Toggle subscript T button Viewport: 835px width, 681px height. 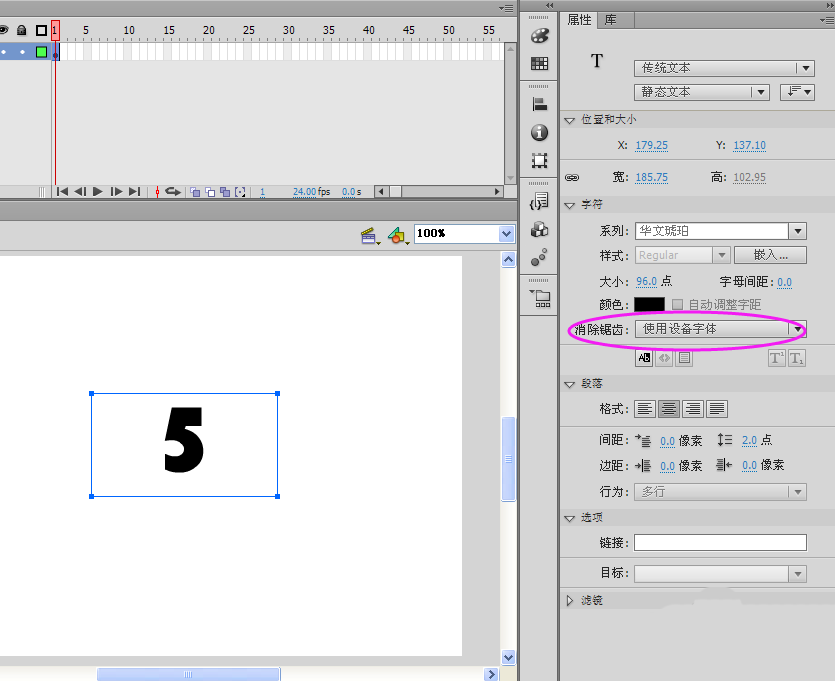tap(797, 358)
